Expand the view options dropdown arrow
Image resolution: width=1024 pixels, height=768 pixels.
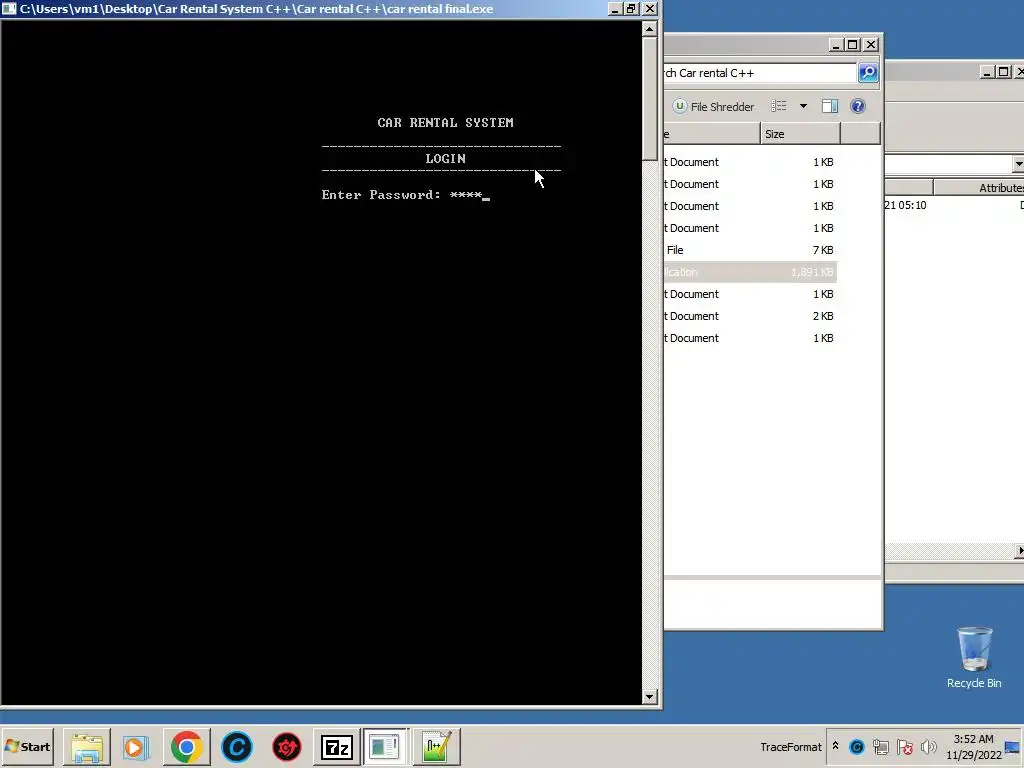pyautogui.click(x=803, y=106)
